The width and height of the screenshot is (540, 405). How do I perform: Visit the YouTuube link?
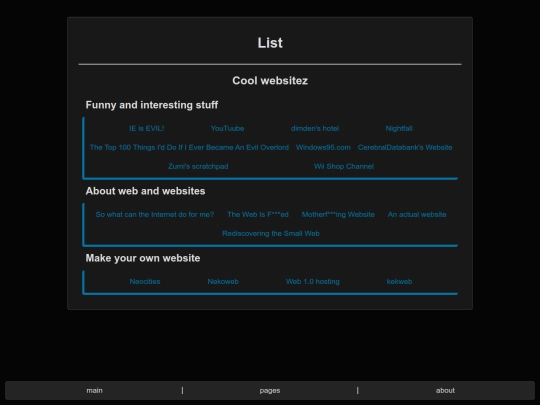pos(228,128)
